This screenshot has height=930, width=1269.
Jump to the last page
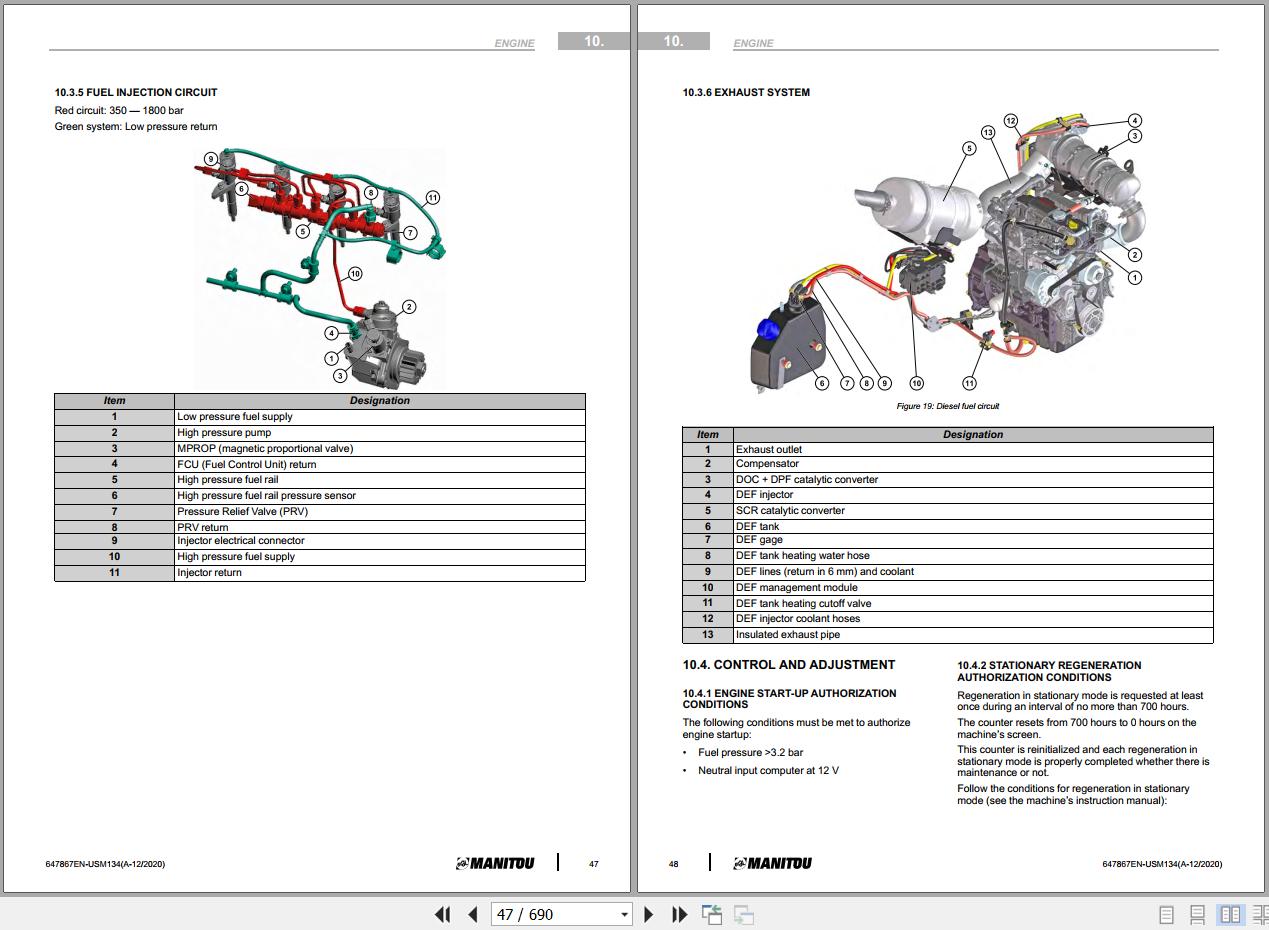click(680, 914)
